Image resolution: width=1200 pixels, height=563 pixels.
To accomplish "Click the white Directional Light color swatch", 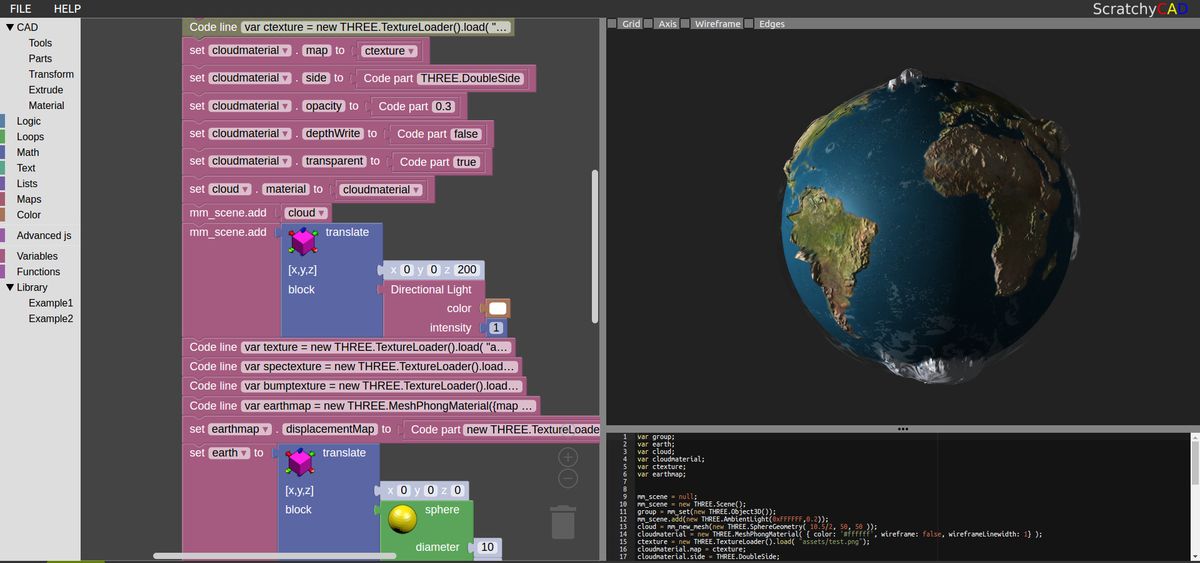I will [x=497, y=308].
